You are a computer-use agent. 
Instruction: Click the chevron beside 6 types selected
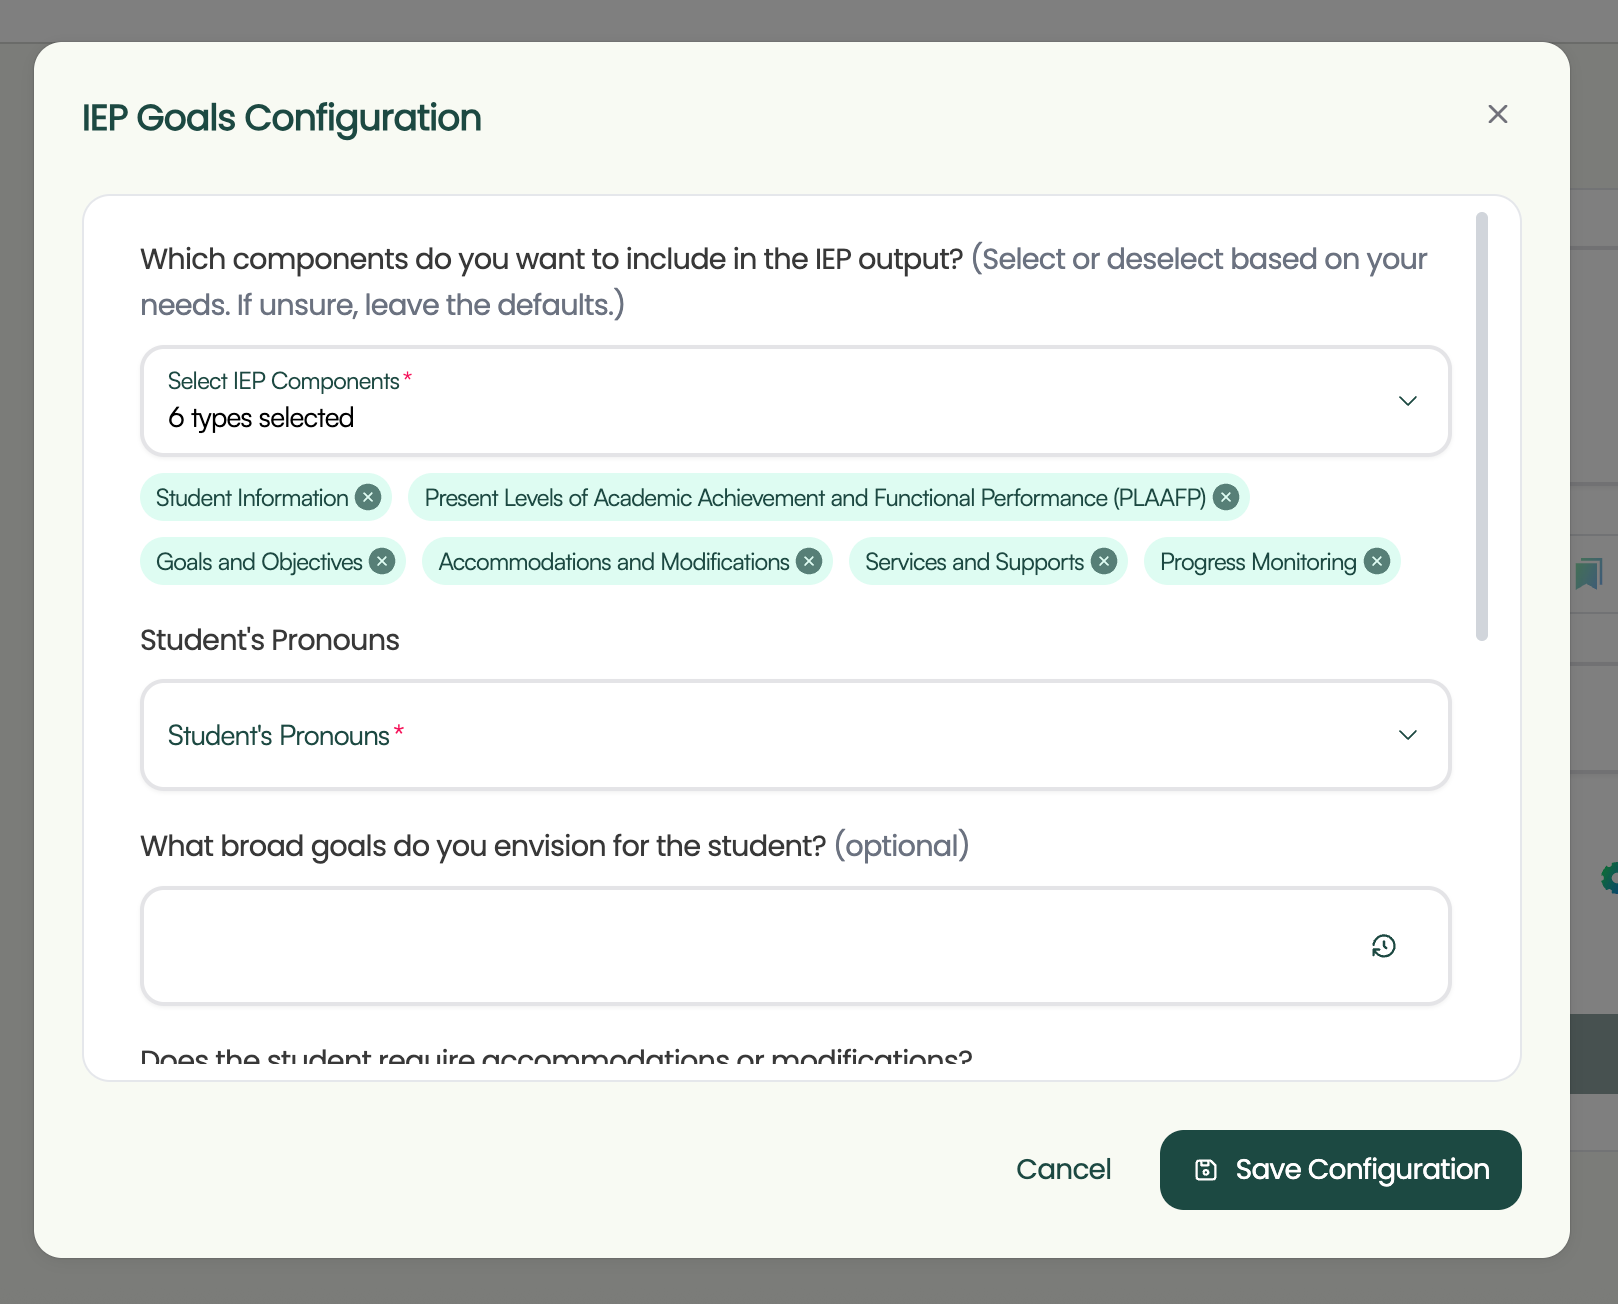[1407, 400]
